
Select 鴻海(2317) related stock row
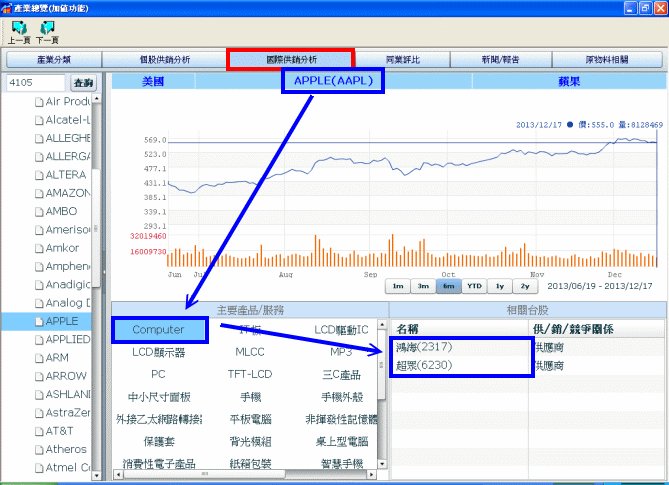(x=527, y=347)
